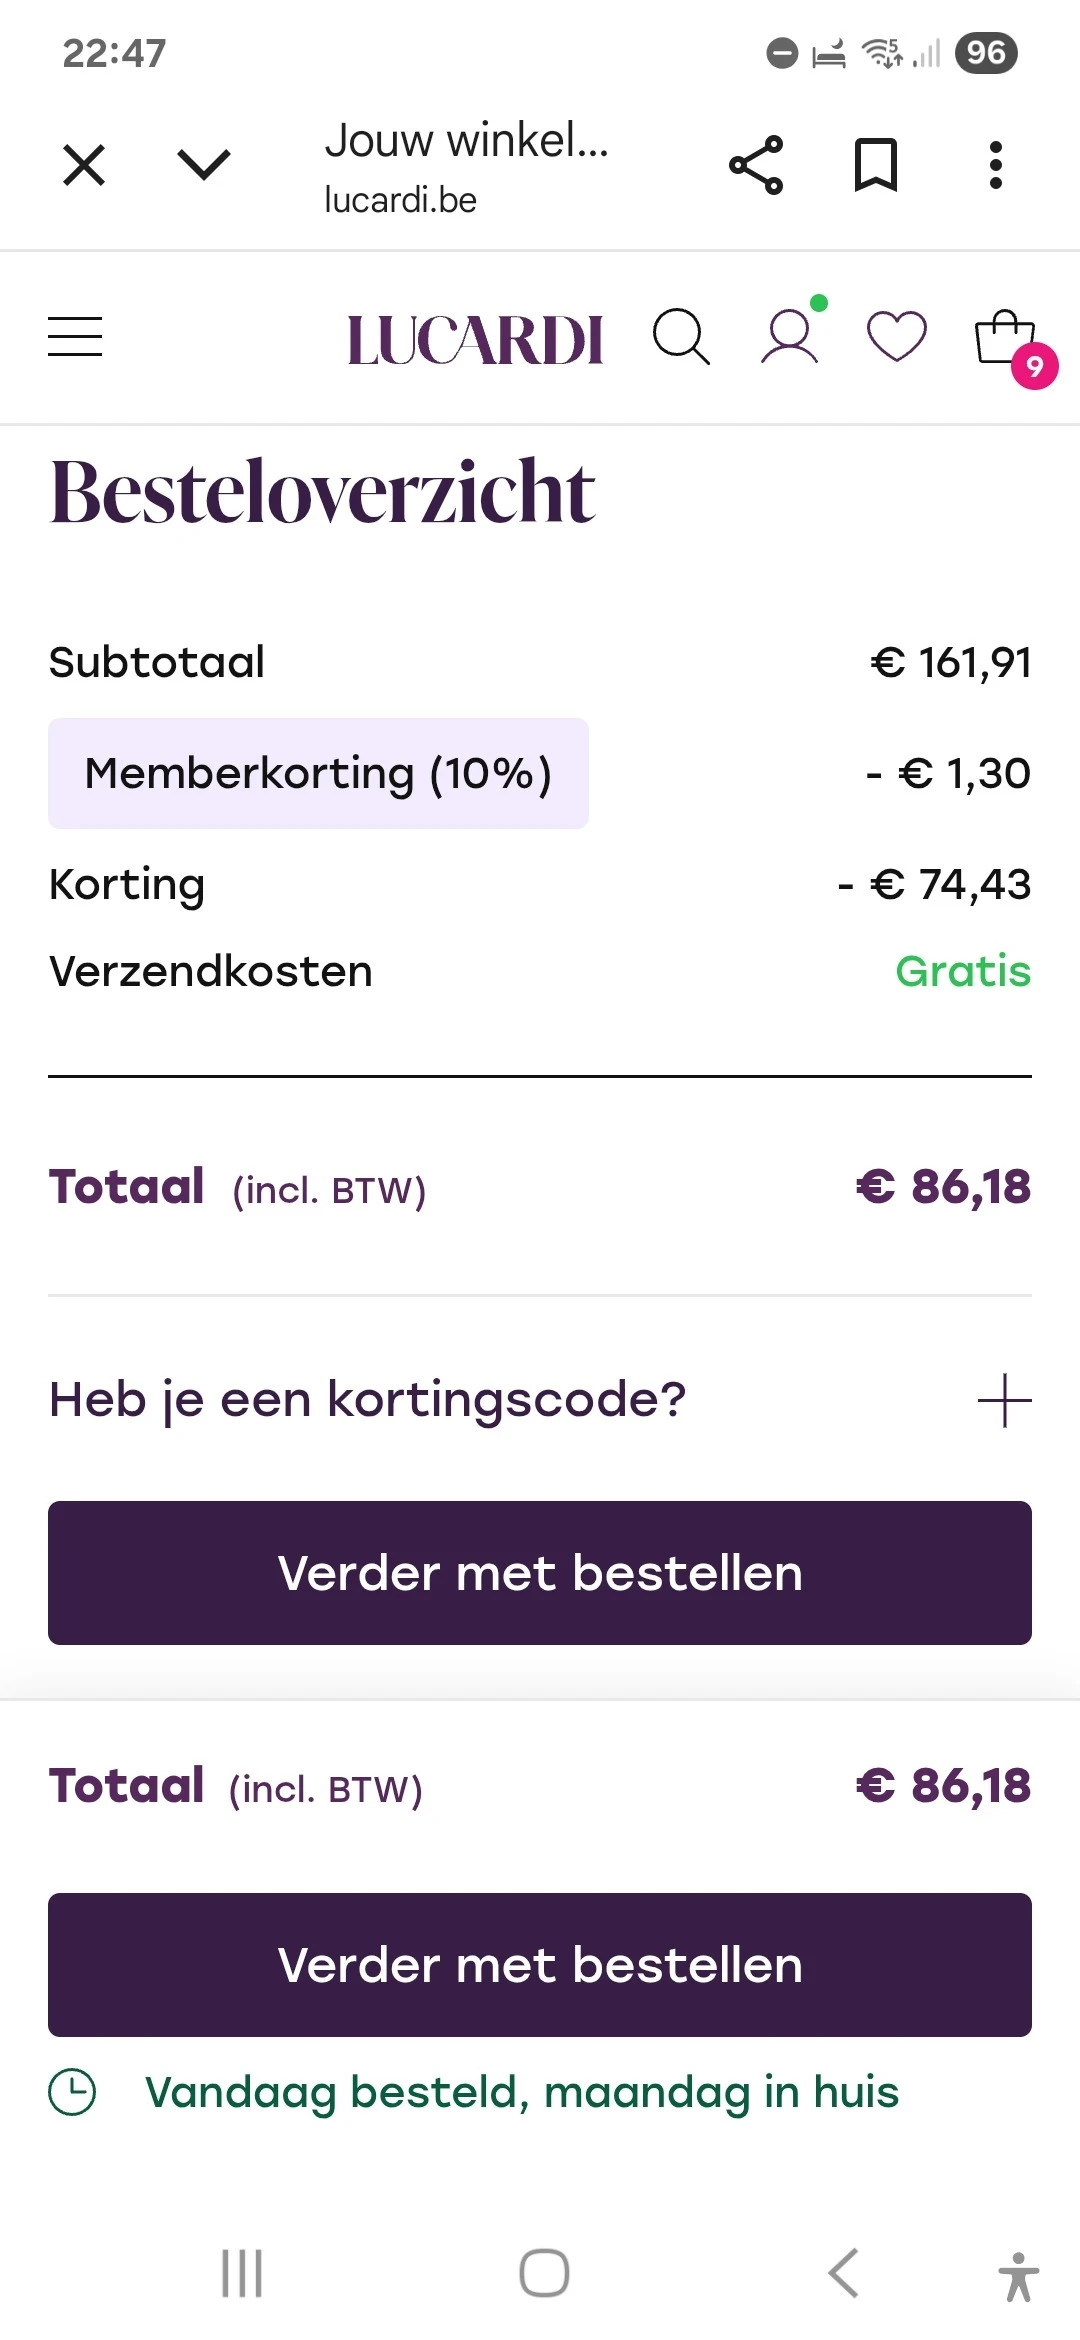Image resolution: width=1080 pixels, height=2340 pixels.
Task: Close the browser tab with X icon
Action: [84, 165]
